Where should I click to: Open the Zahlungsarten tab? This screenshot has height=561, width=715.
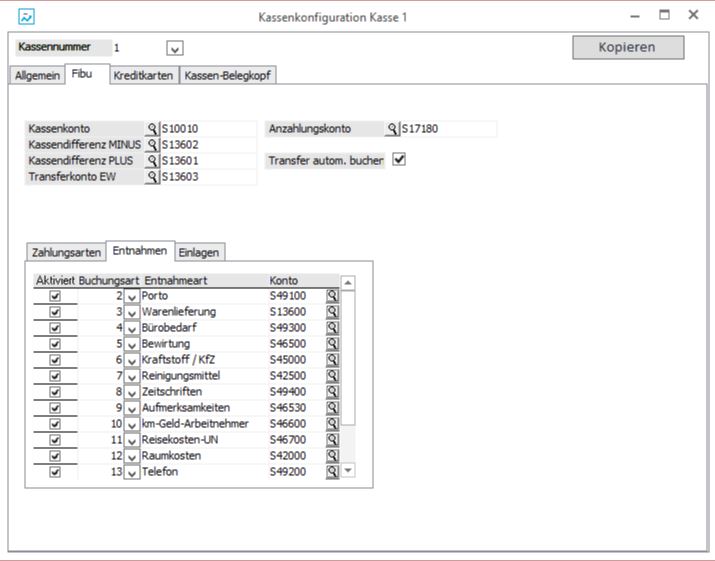coord(66,252)
